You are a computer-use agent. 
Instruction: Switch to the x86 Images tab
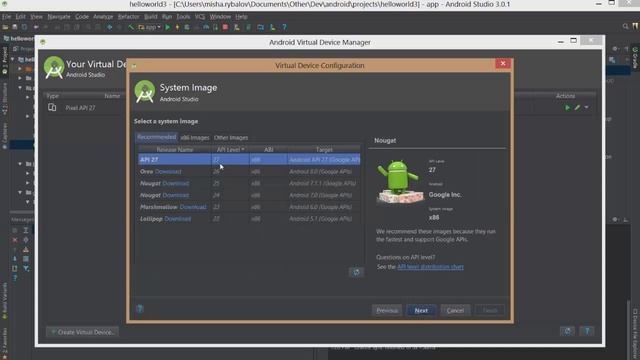pos(195,138)
